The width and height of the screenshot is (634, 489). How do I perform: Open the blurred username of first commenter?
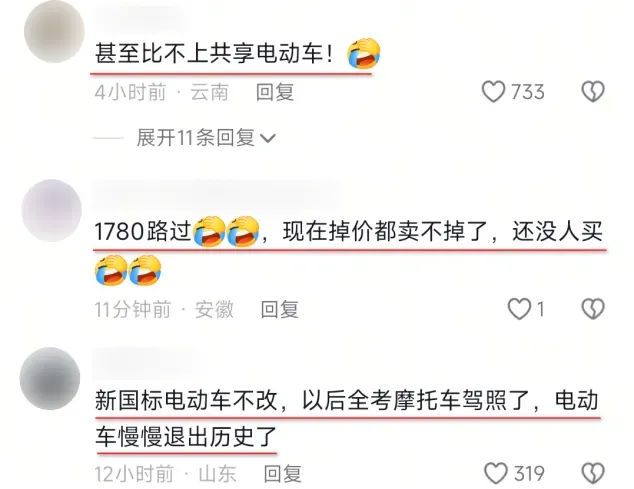[137, 16]
